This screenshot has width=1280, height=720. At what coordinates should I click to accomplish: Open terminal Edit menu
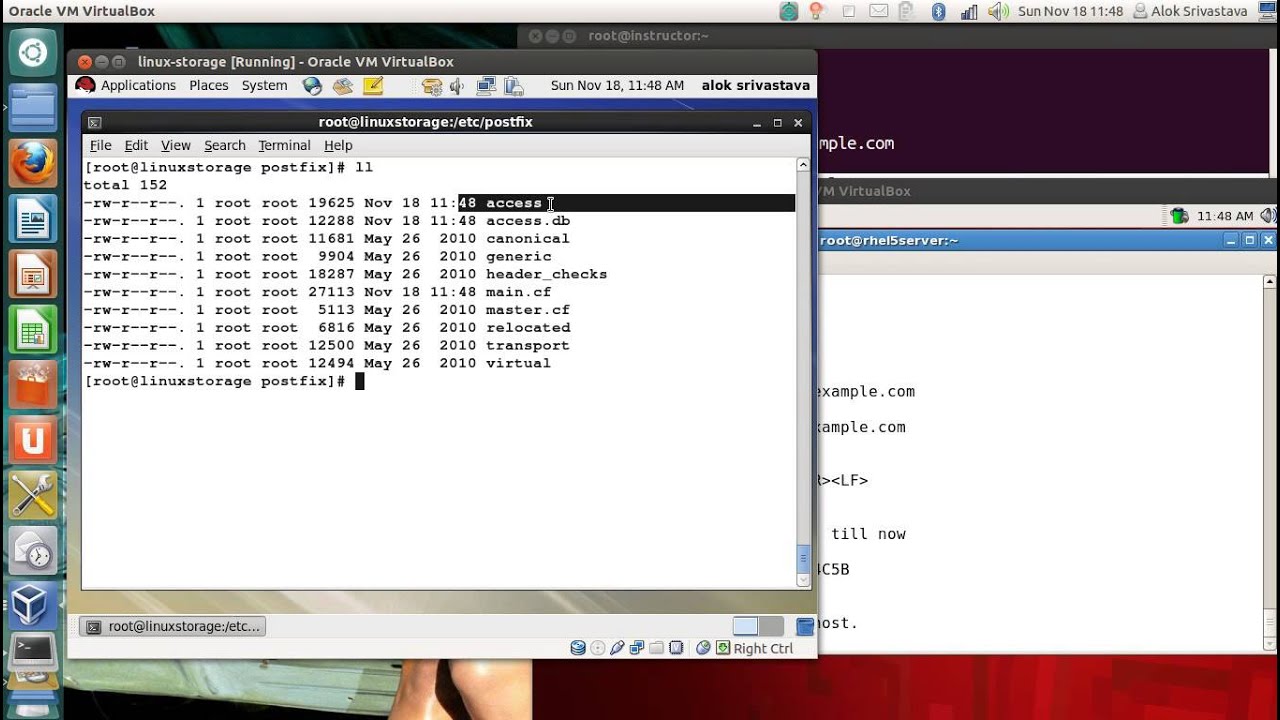point(136,146)
